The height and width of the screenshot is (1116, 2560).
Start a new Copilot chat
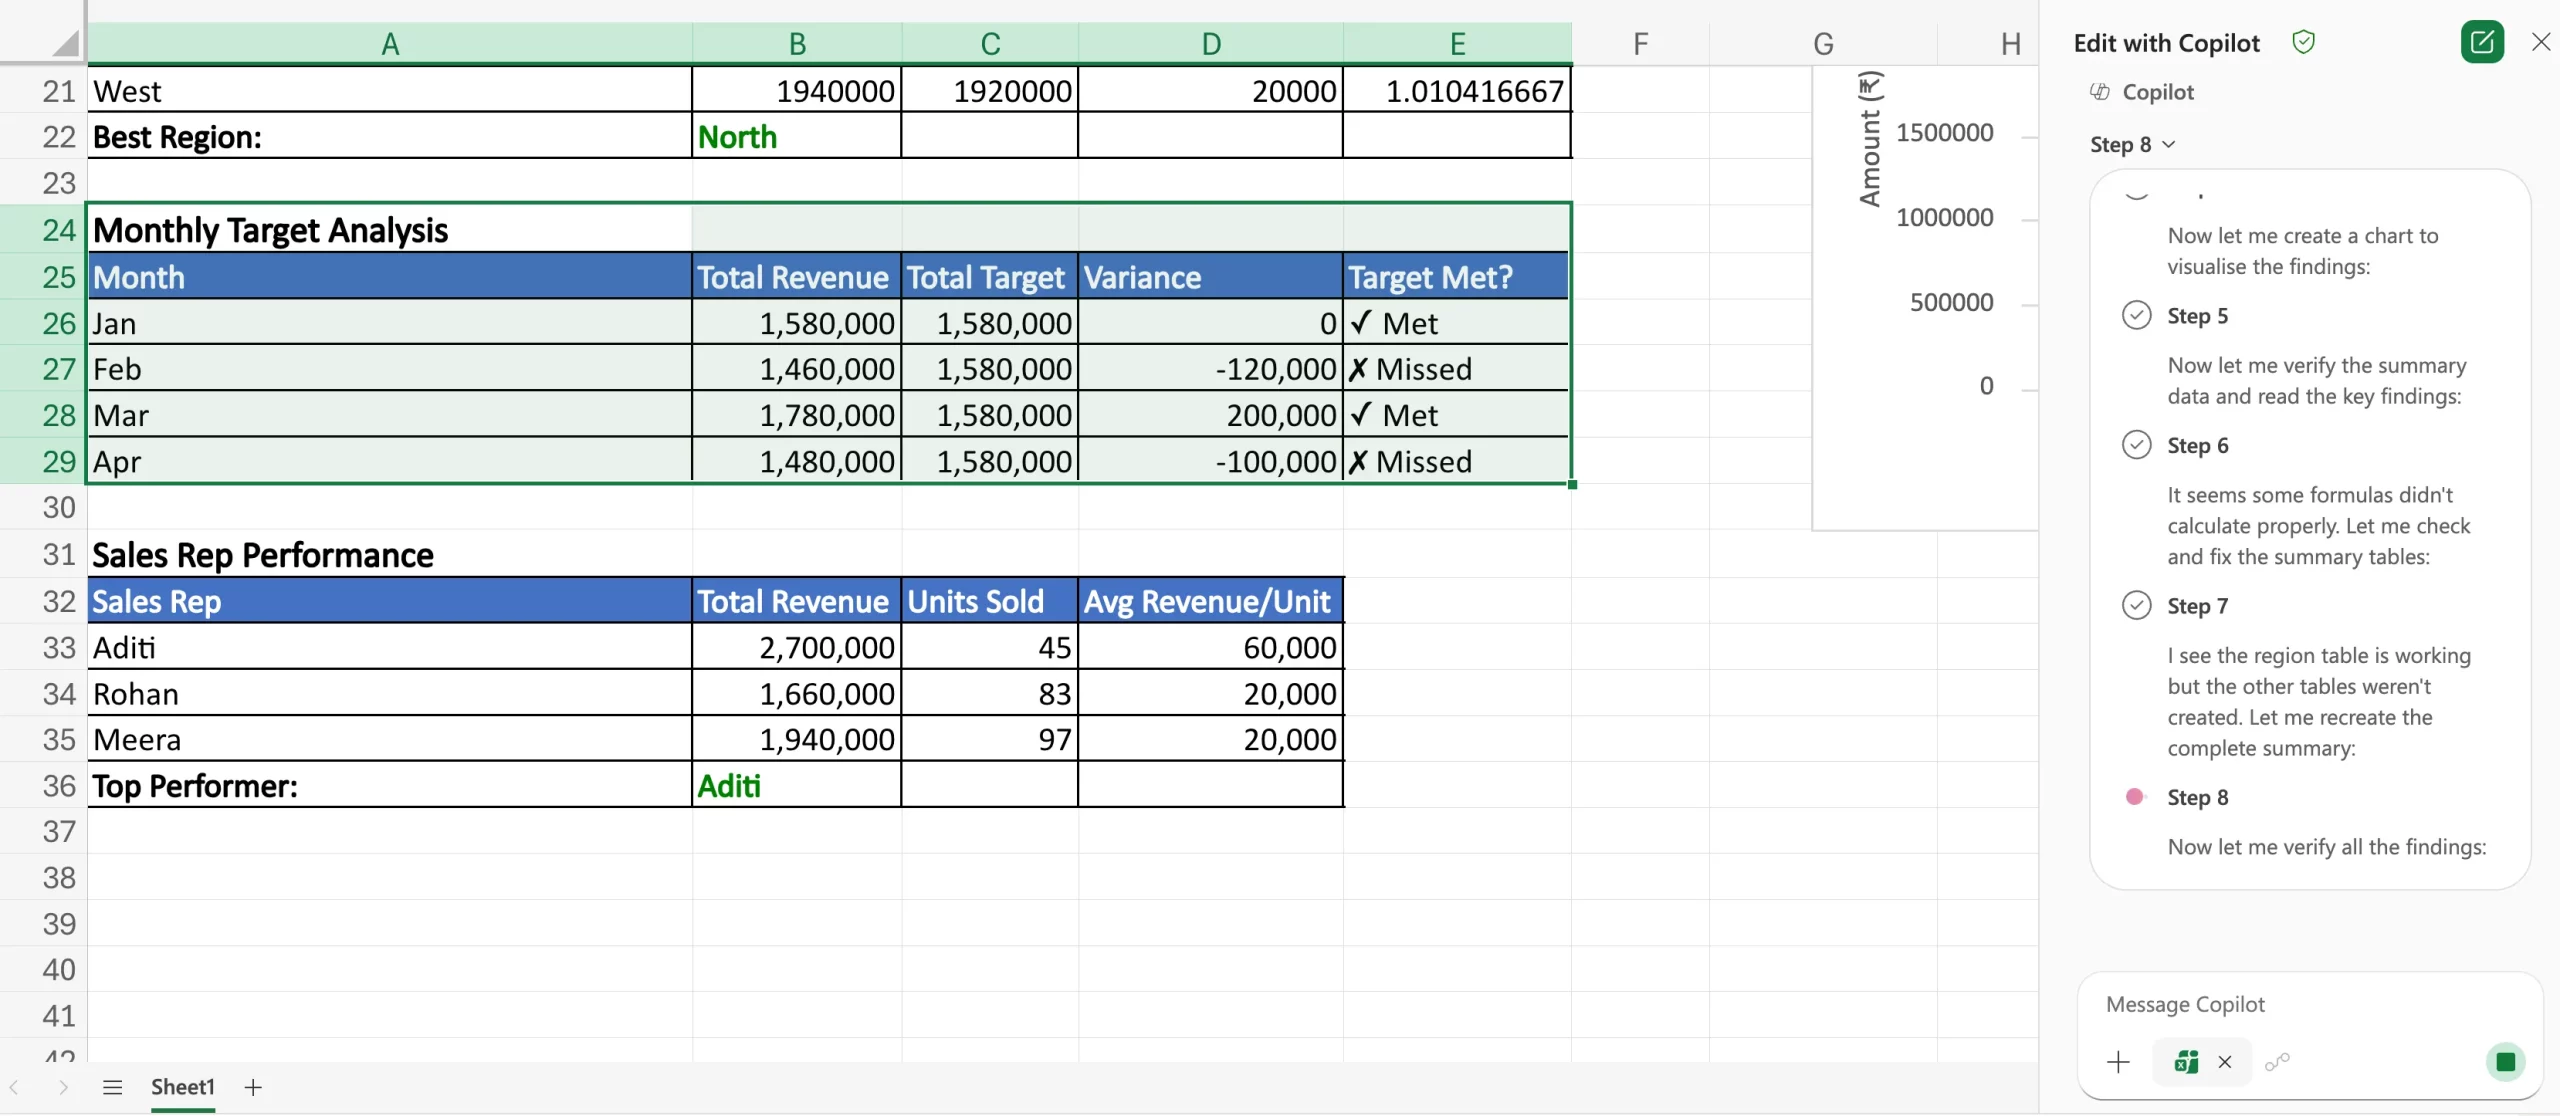coord(2483,41)
